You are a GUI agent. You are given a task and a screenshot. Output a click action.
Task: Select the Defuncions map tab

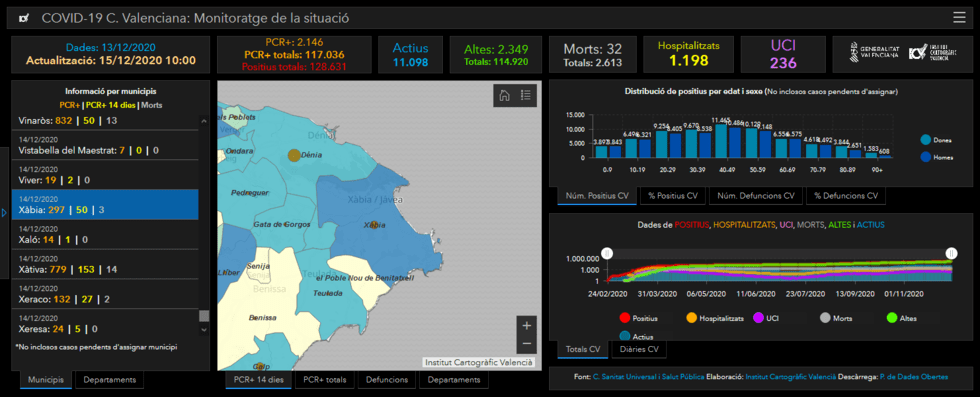pyautogui.click(x=387, y=379)
